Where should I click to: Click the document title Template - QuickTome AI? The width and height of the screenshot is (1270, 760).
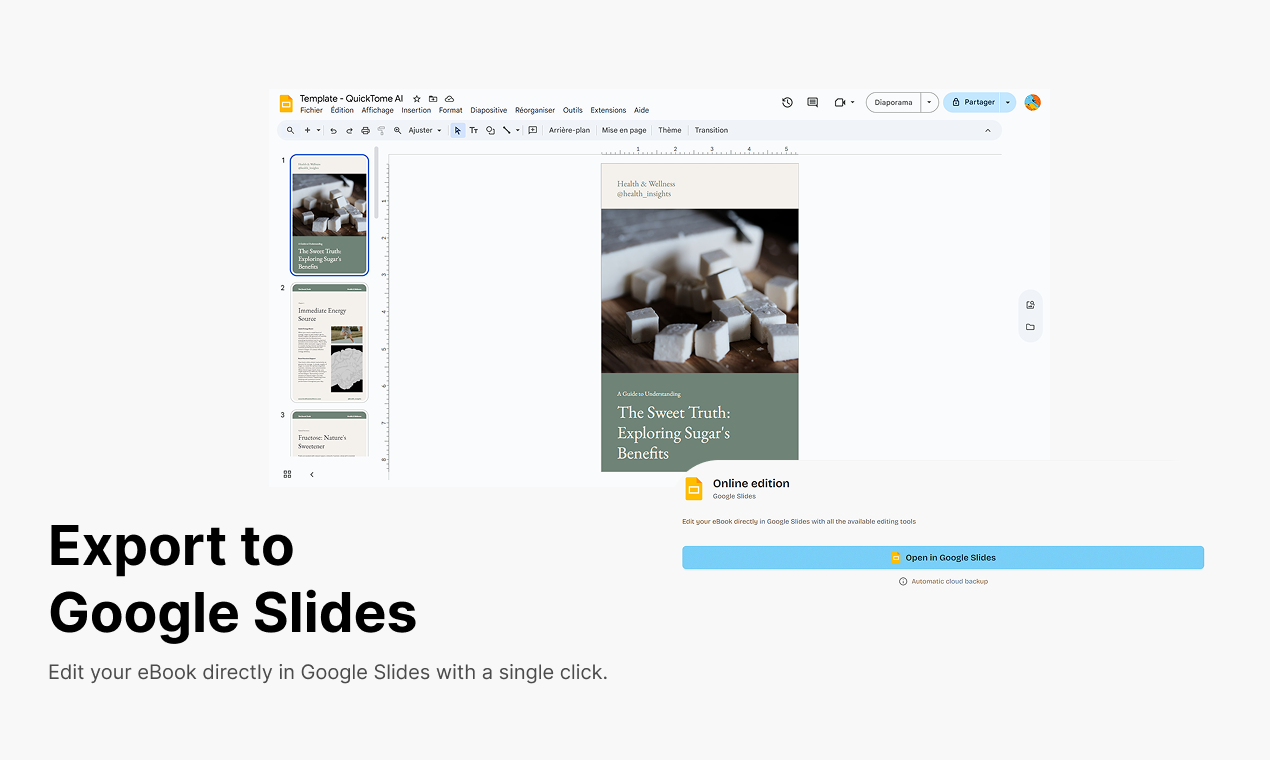(x=351, y=99)
